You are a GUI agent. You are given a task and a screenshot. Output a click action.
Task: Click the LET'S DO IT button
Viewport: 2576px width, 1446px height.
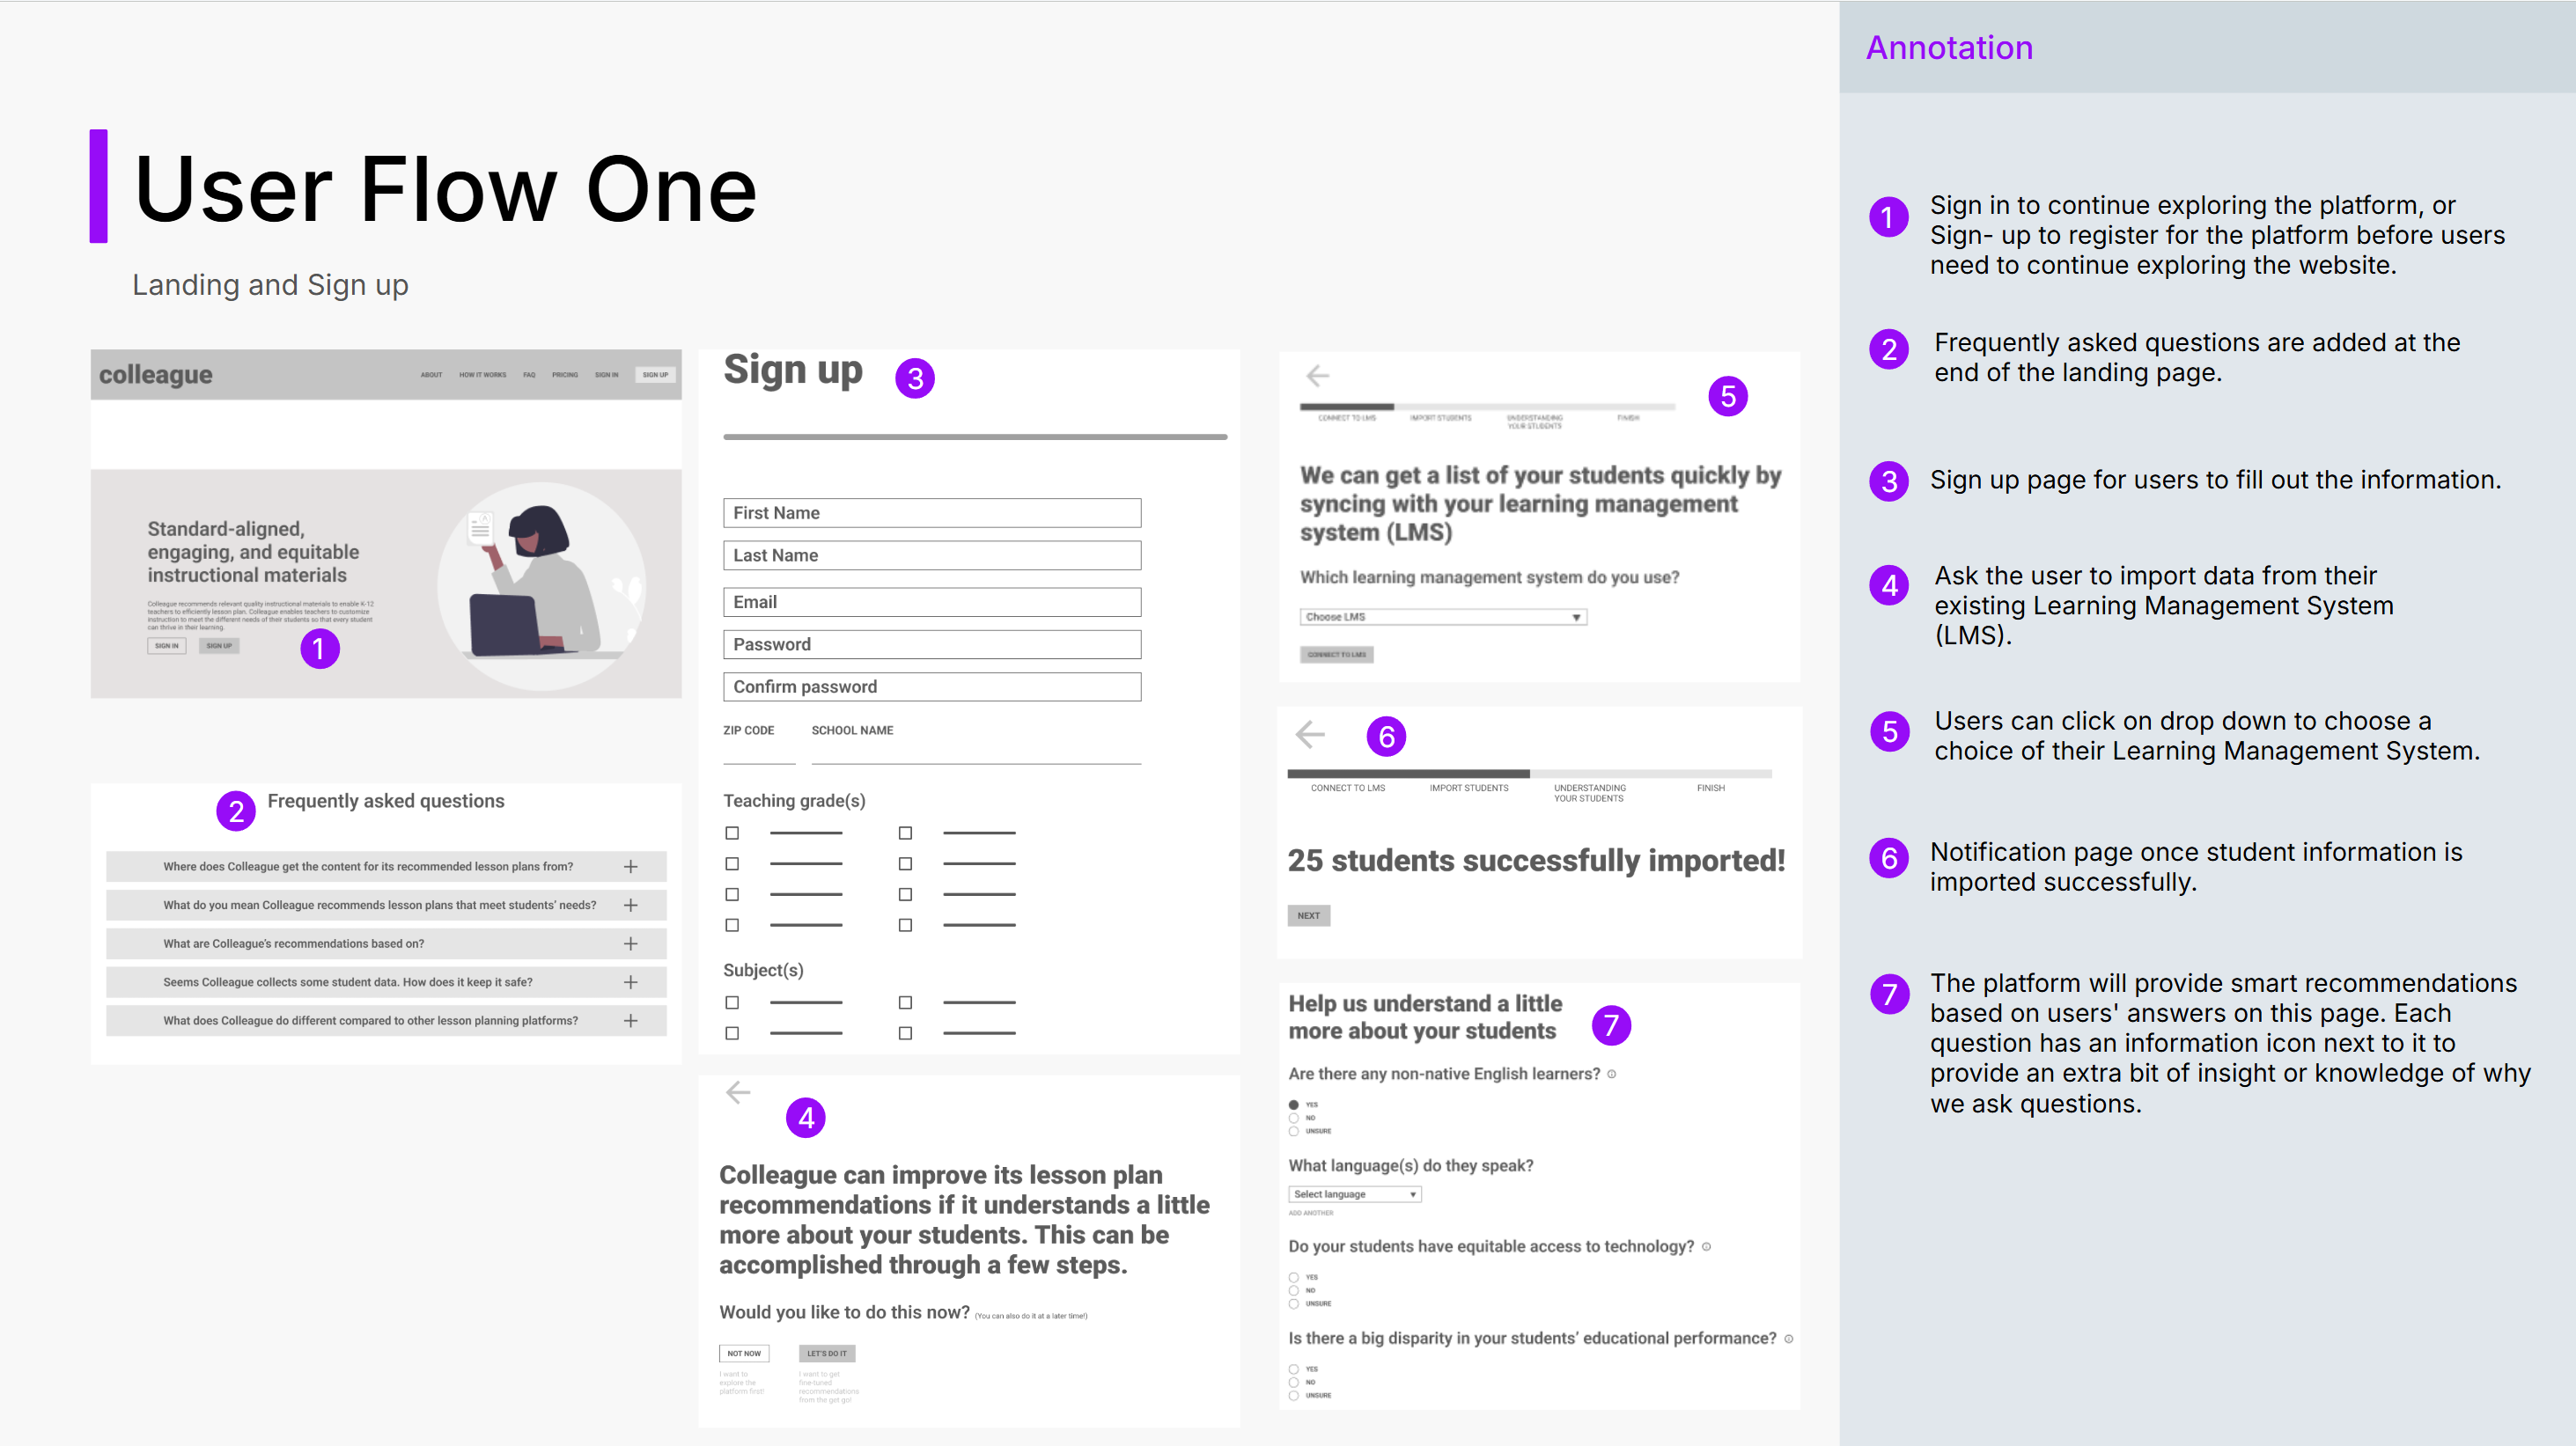pos(826,1354)
